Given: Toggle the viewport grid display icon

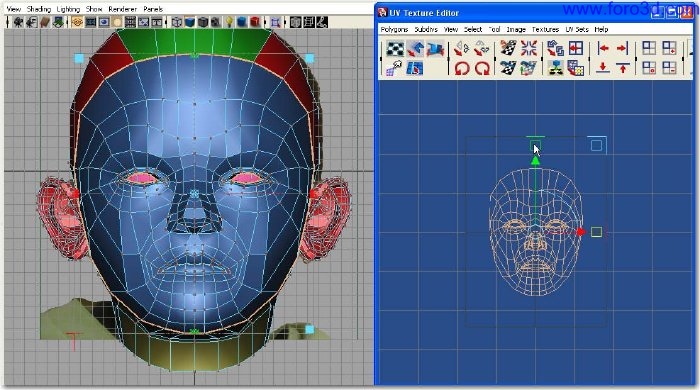Looking at the screenshot, I should [x=77, y=22].
